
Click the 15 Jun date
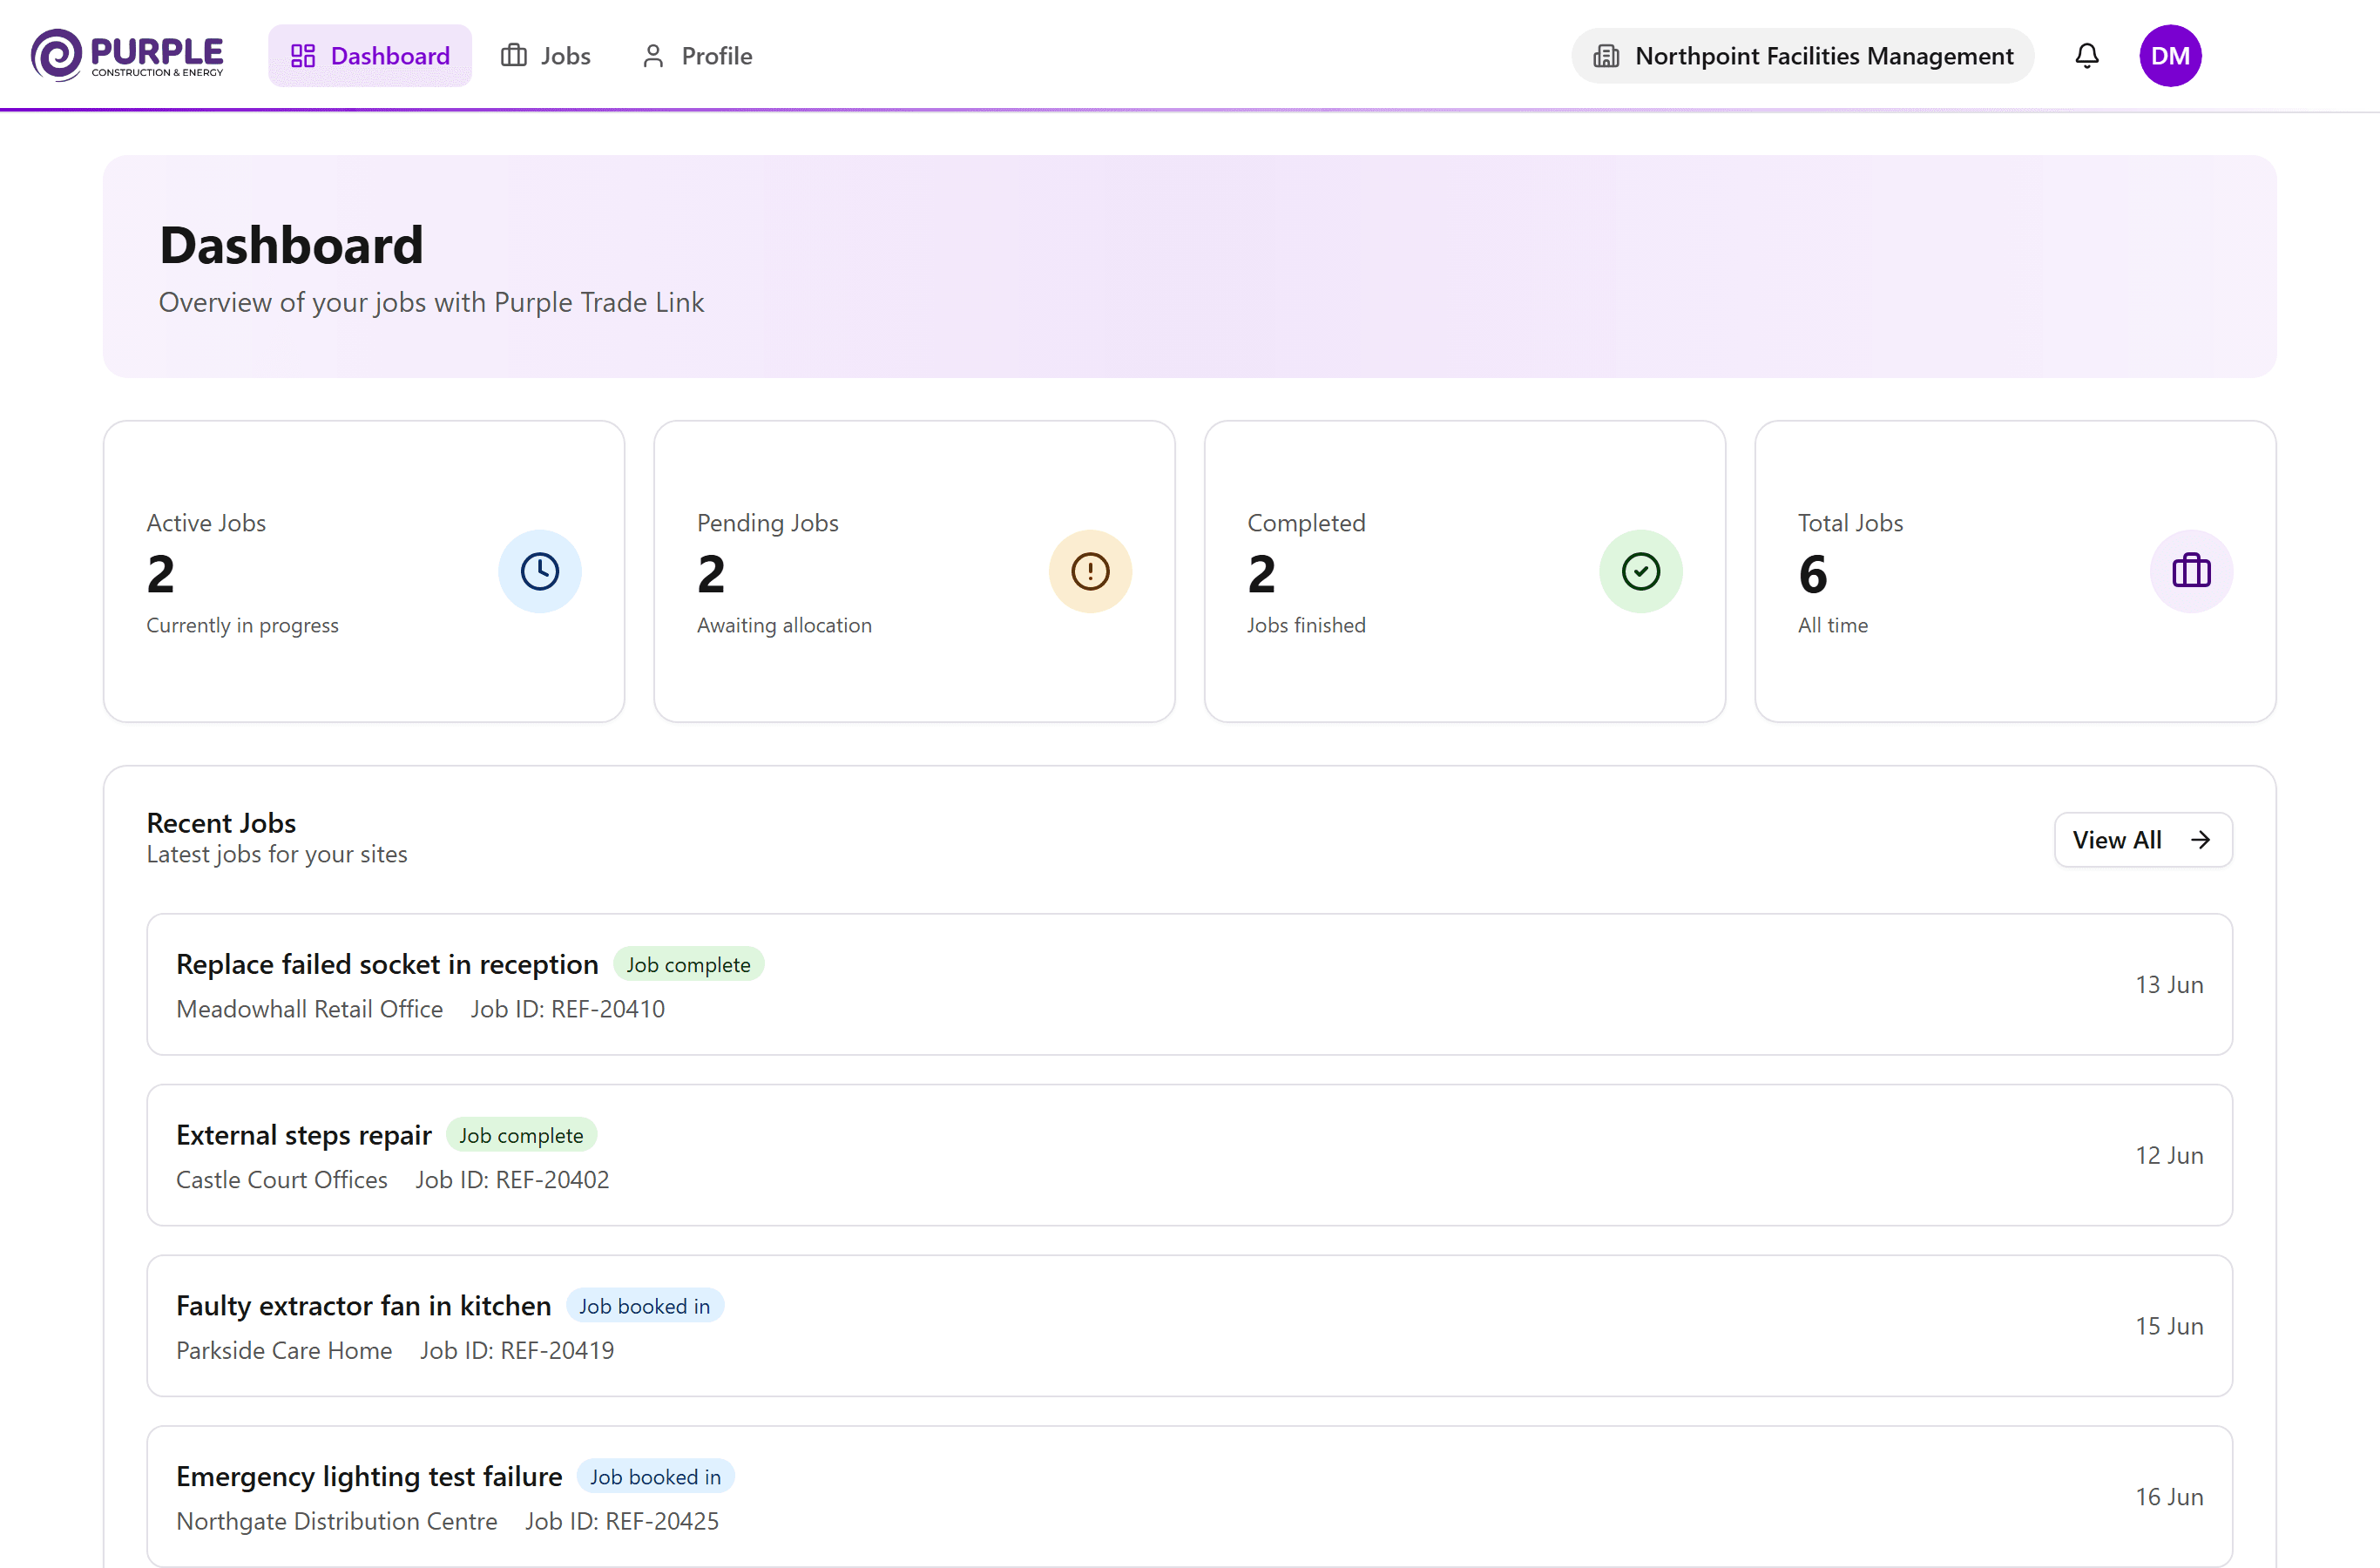tap(2170, 1327)
